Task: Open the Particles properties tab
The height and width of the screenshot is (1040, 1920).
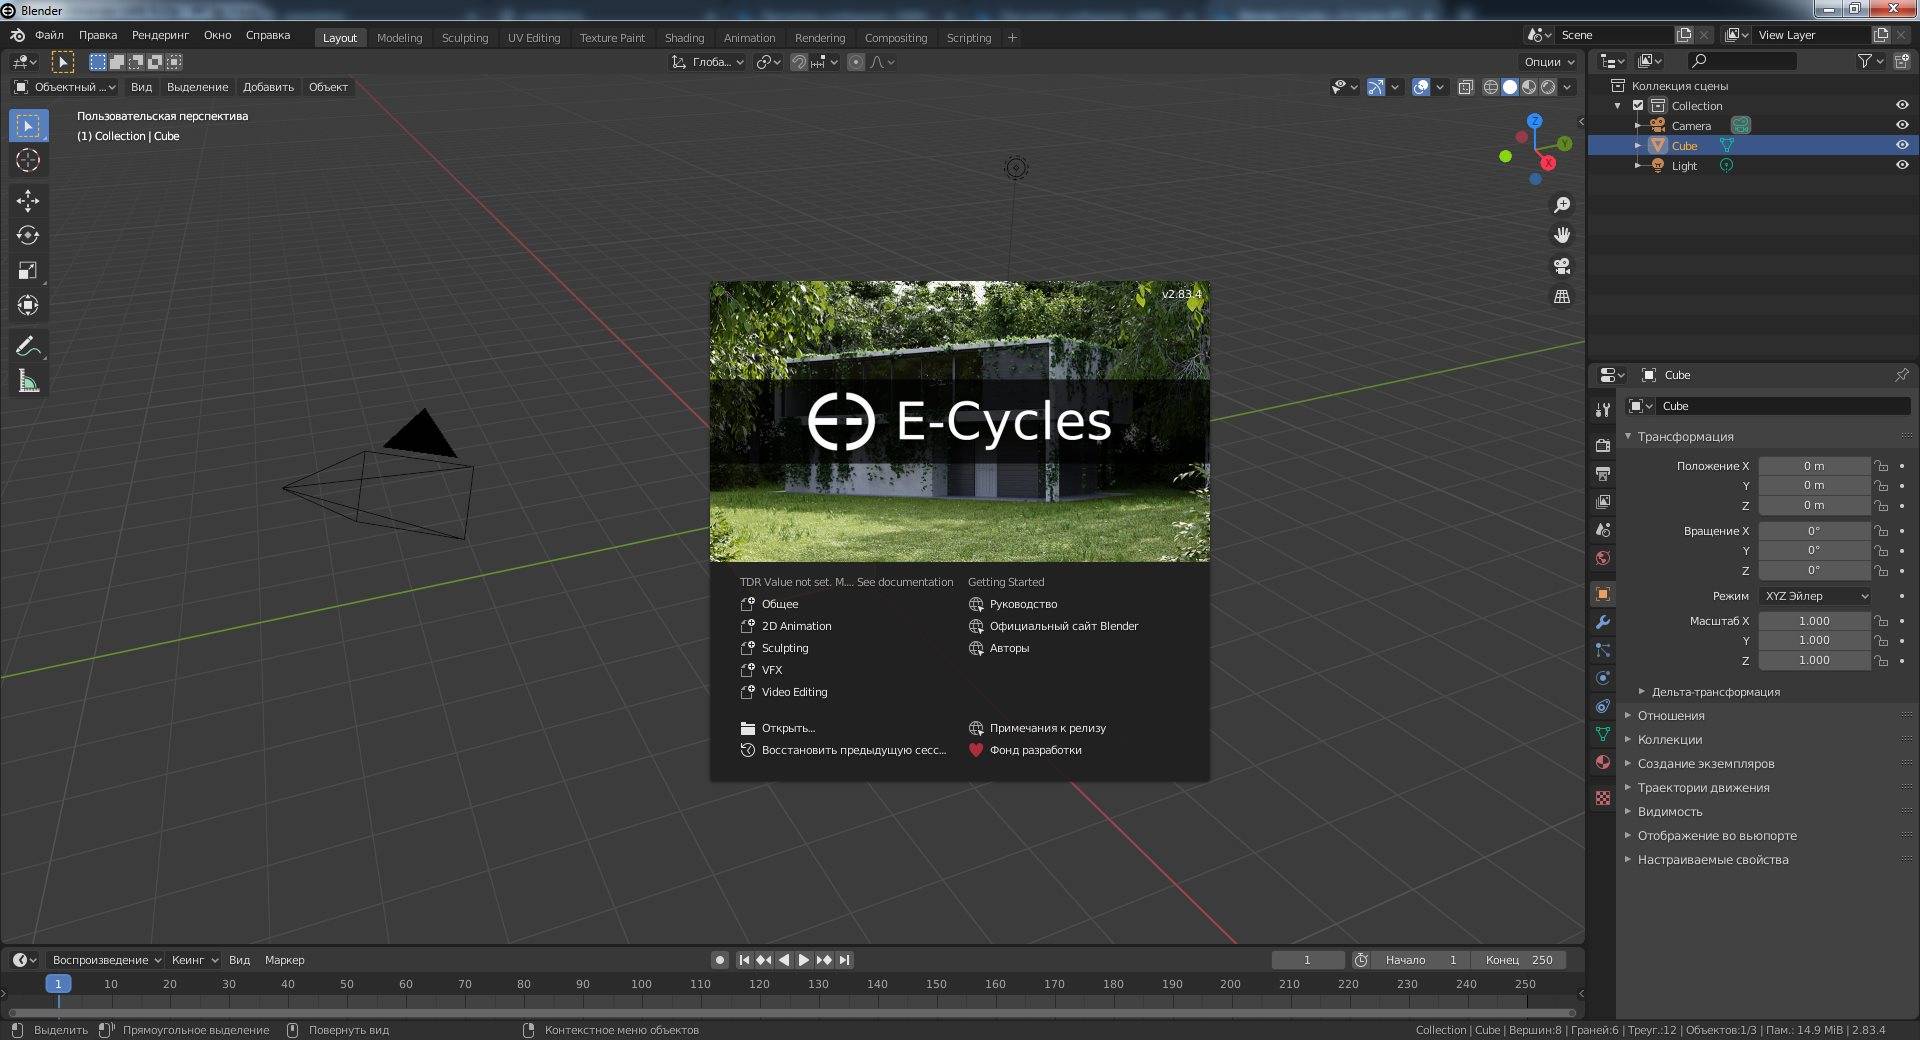Action: (1603, 650)
